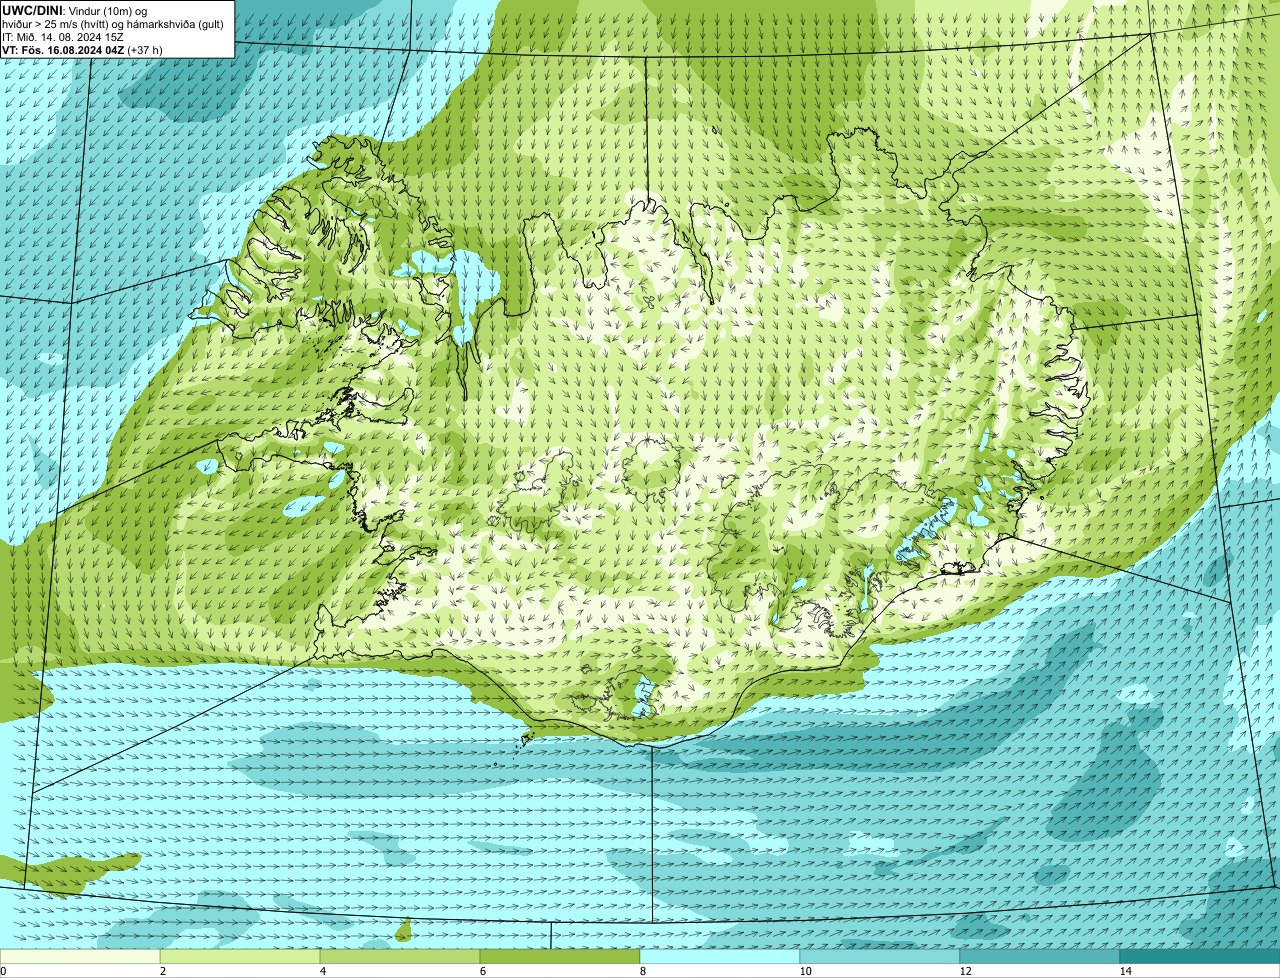The width and height of the screenshot is (1280, 978).
Task: Click the 0–2 m/s pale yellow legend swatch
Action: tap(80, 956)
